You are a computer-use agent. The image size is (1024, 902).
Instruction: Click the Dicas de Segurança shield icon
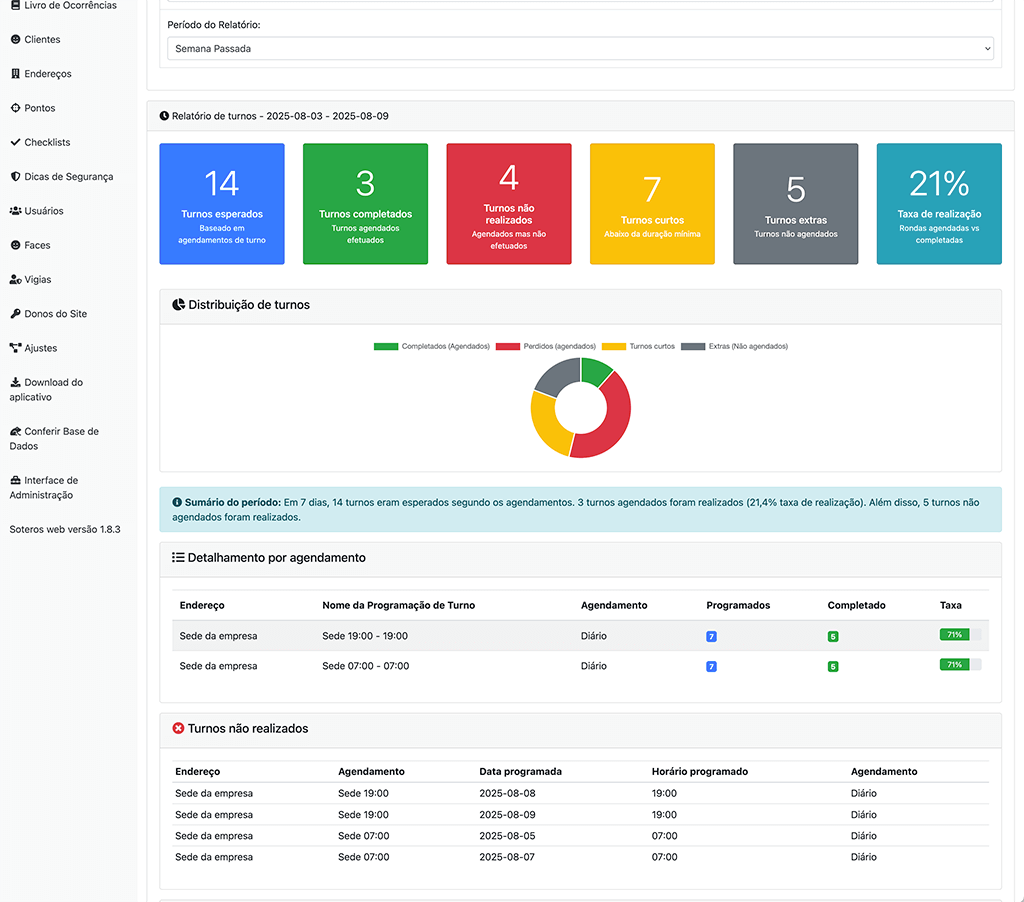[15, 177]
